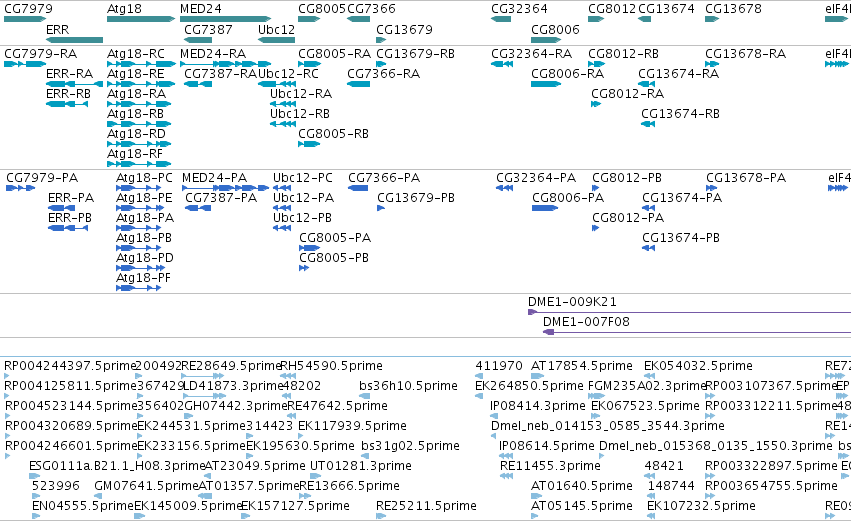Viewport: 851px width, 521px height.
Task: Select the RE11455.3prime EST label
Action: pos(550,466)
